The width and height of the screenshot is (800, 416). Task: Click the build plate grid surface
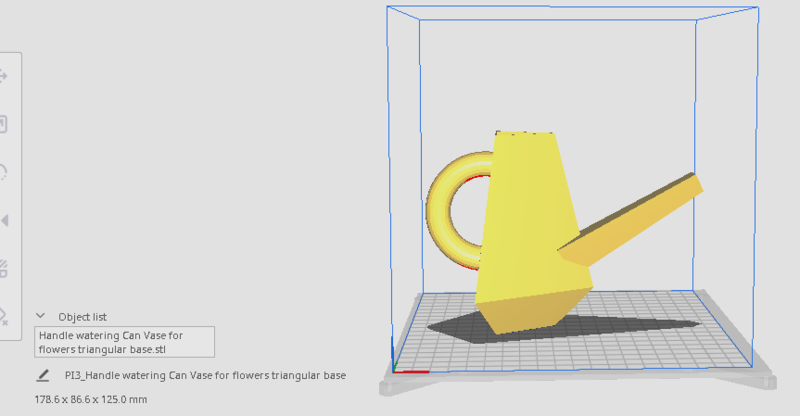[x=660, y=345]
